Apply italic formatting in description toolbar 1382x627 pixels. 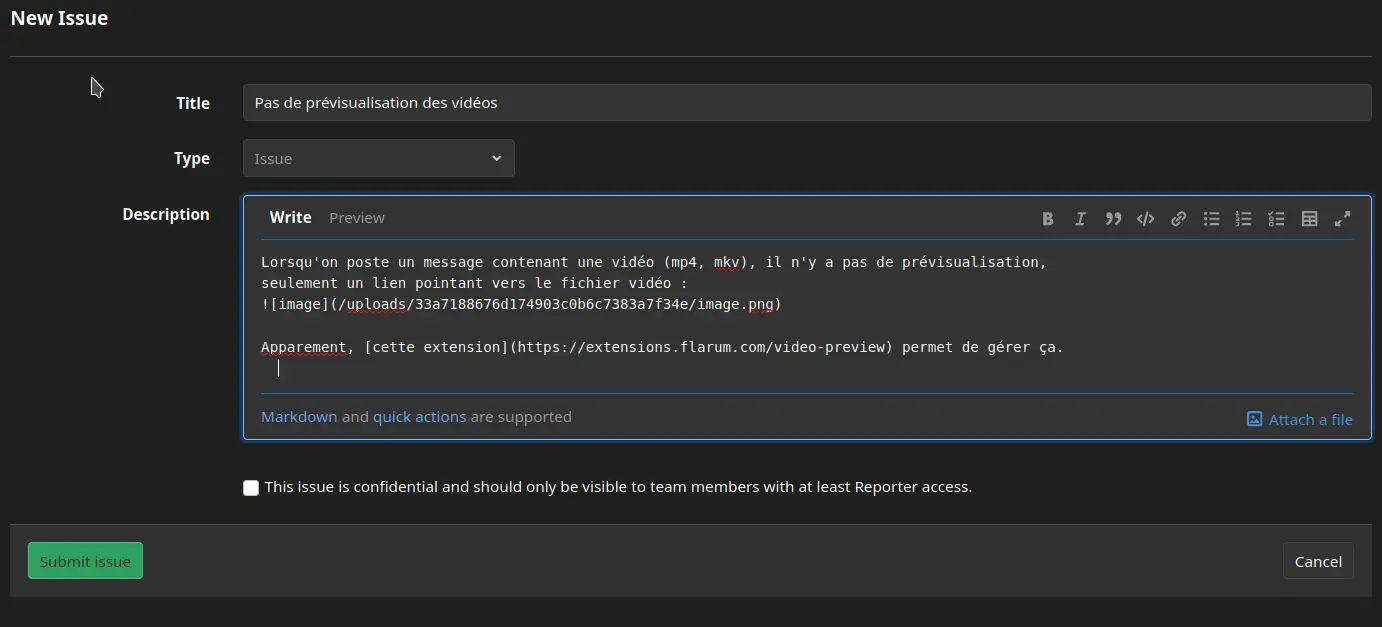[x=1080, y=219]
